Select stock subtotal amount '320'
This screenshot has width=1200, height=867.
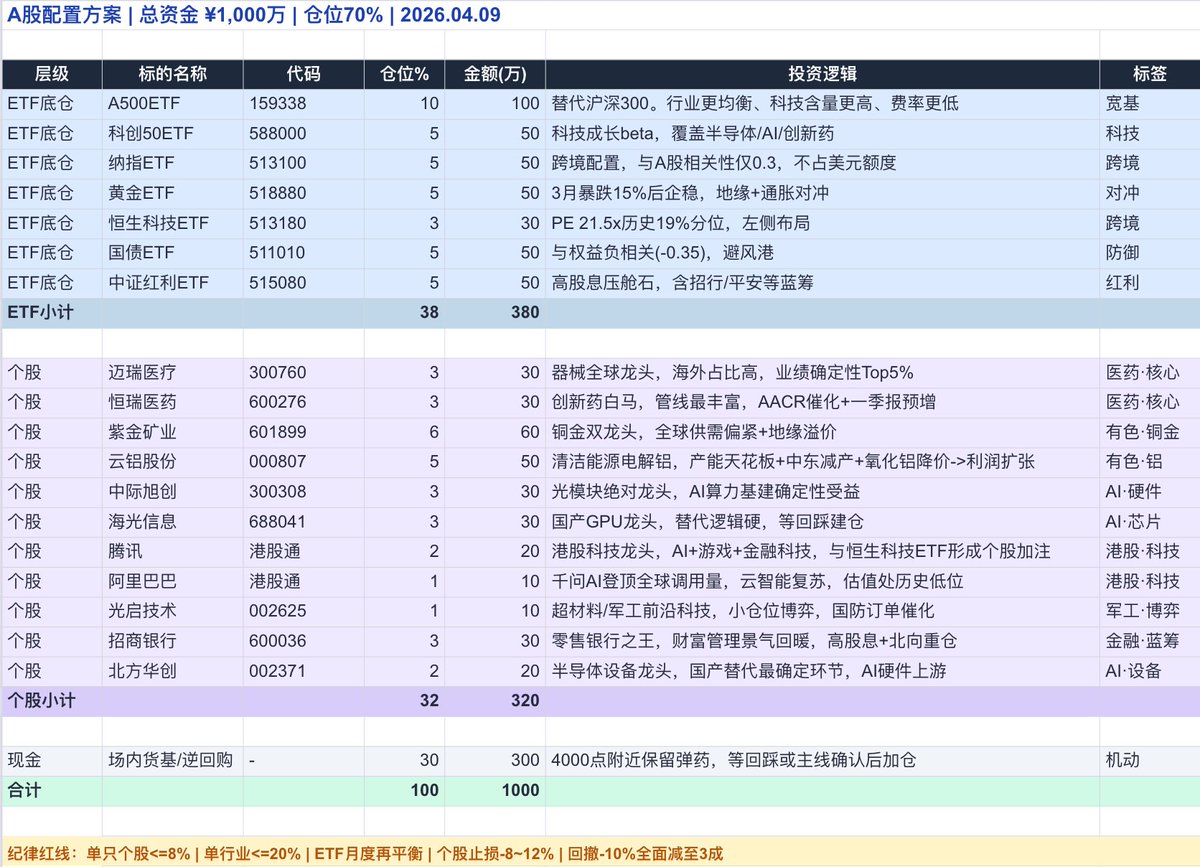point(495,701)
